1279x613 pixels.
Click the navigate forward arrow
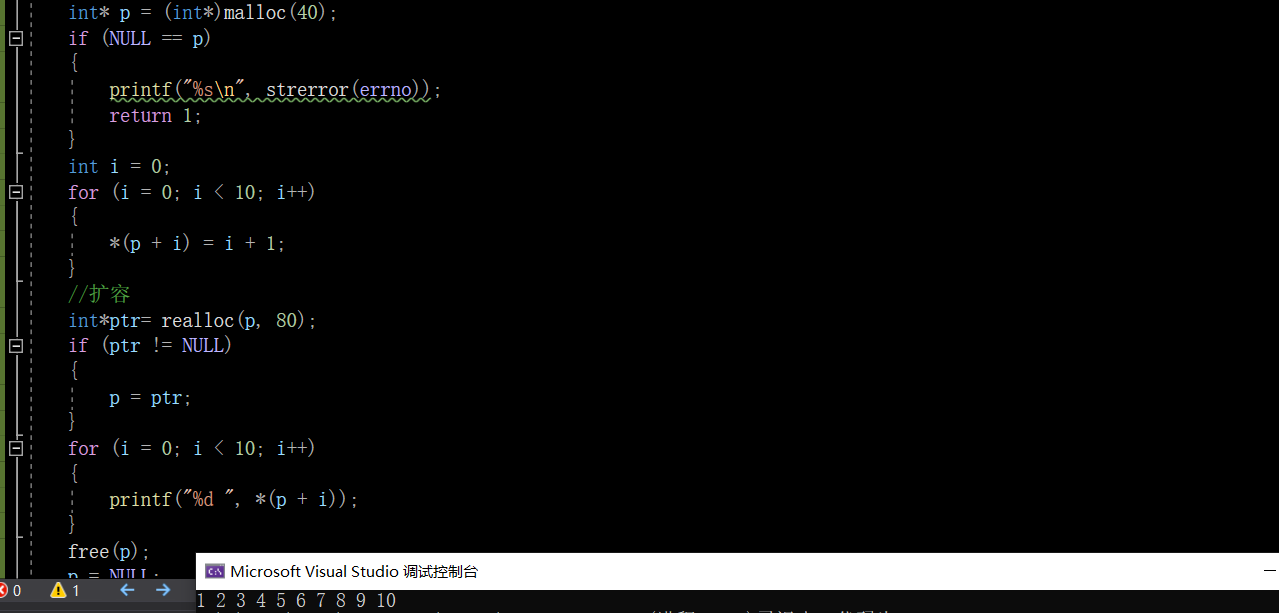click(163, 590)
